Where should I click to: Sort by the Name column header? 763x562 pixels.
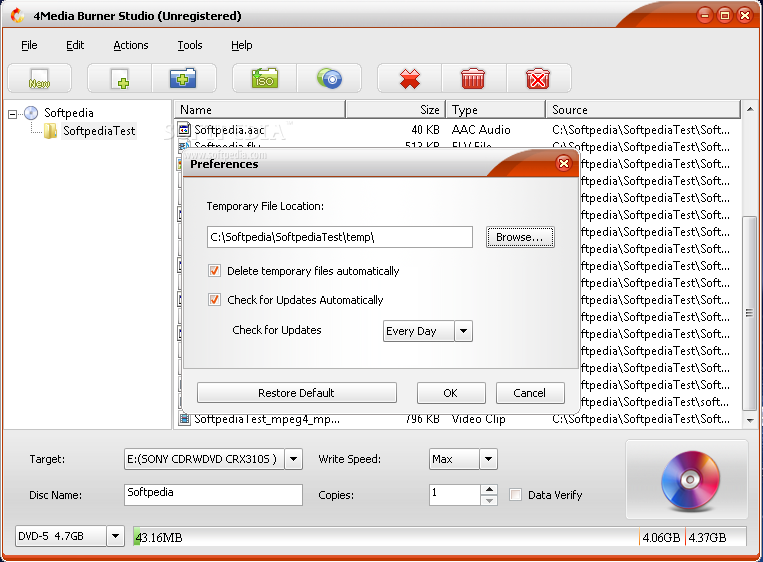click(260, 109)
